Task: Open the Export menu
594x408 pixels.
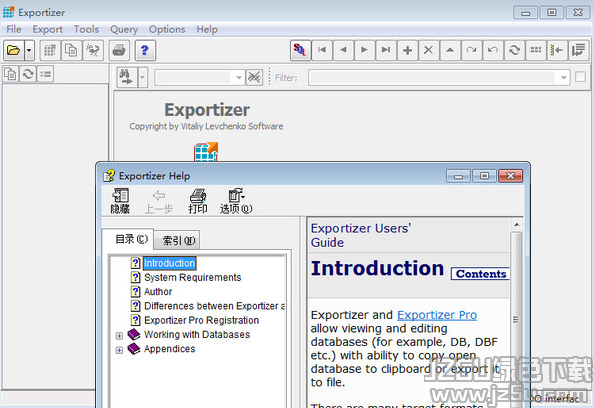Action: pos(47,29)
